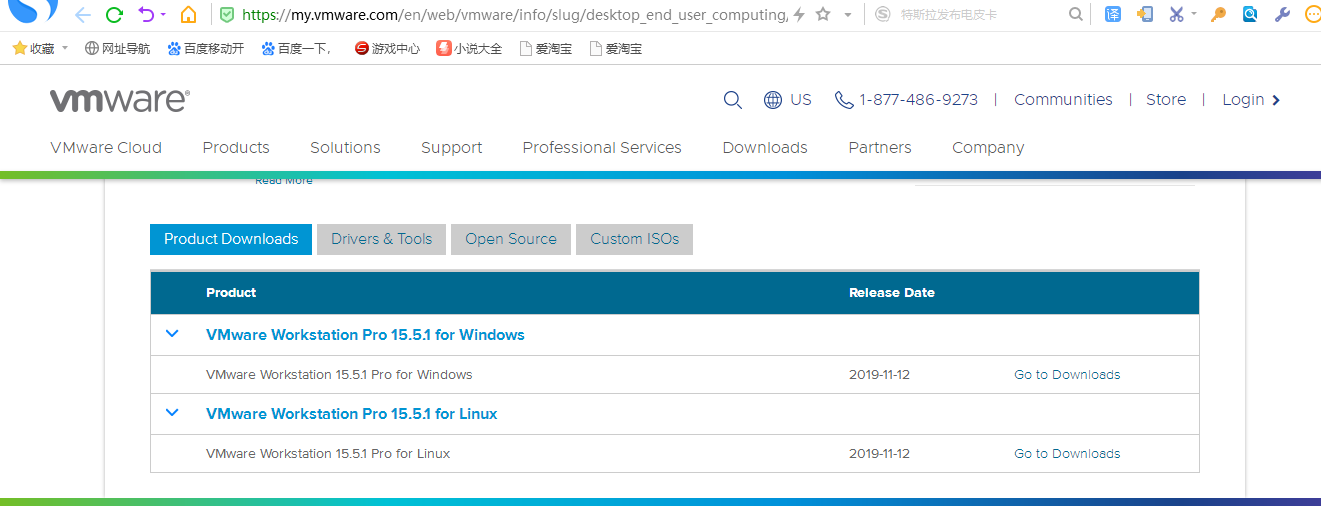Screen dimensions: 1321x512
Task: Open the scissors tool dropdown arrow
Action: pyautogui.click(x=1193, y=15)
